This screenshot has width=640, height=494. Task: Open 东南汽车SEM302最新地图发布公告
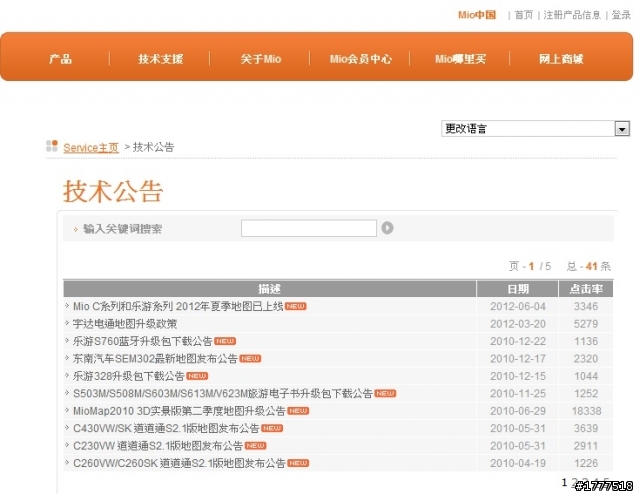pyautogui.click(x=155, y=358)
